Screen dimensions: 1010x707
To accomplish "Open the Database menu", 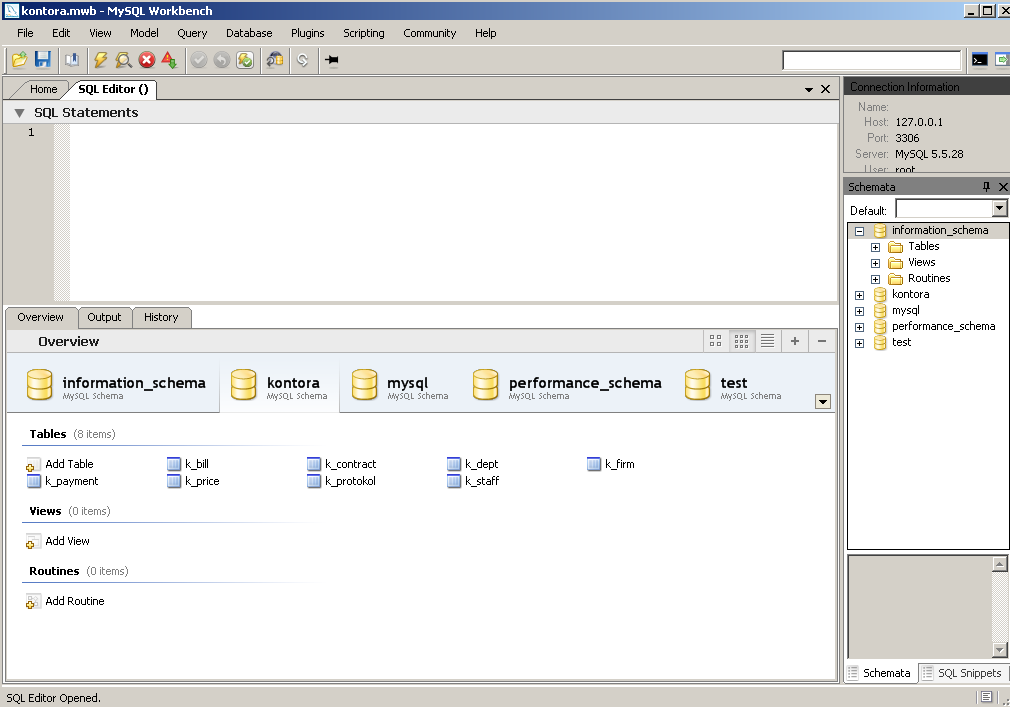I will tap(249, 33).
